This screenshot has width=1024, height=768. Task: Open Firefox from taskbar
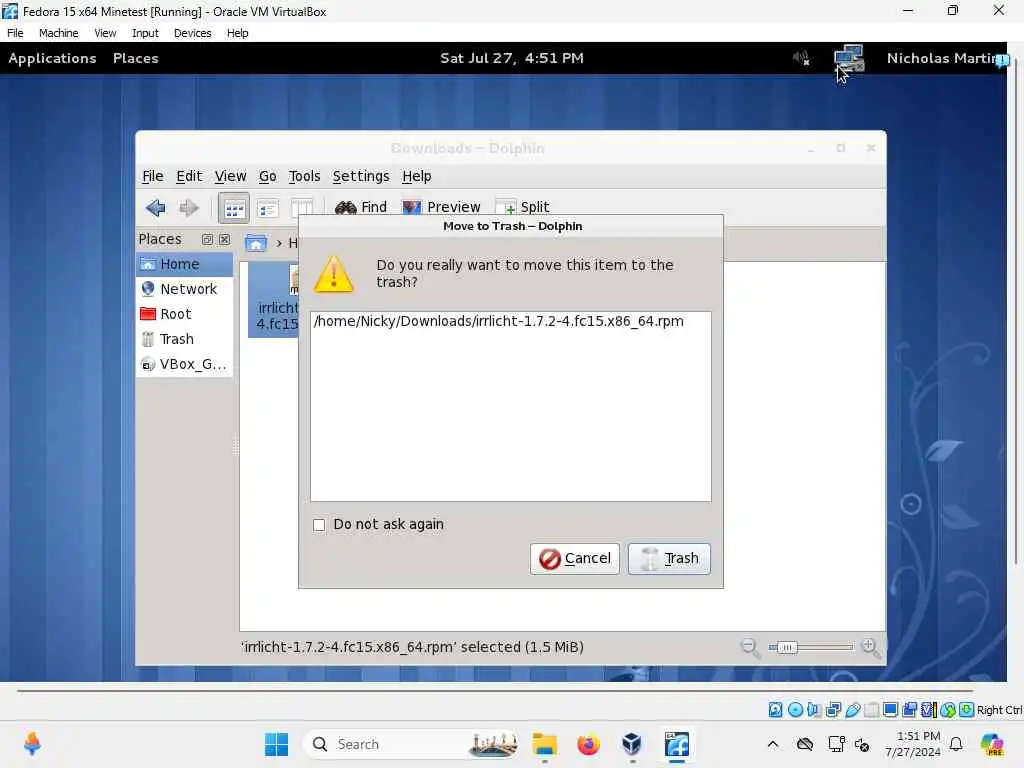[x=588, y=744]
